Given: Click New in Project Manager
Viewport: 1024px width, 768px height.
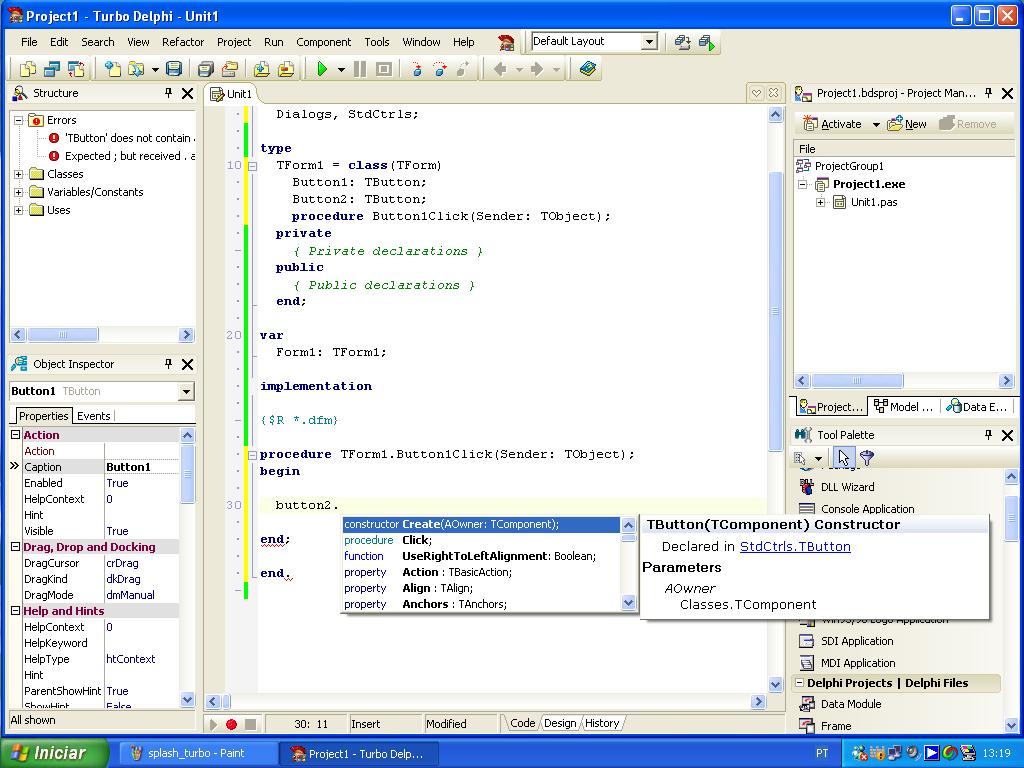Looking at the screenshot, I should 907,124.
